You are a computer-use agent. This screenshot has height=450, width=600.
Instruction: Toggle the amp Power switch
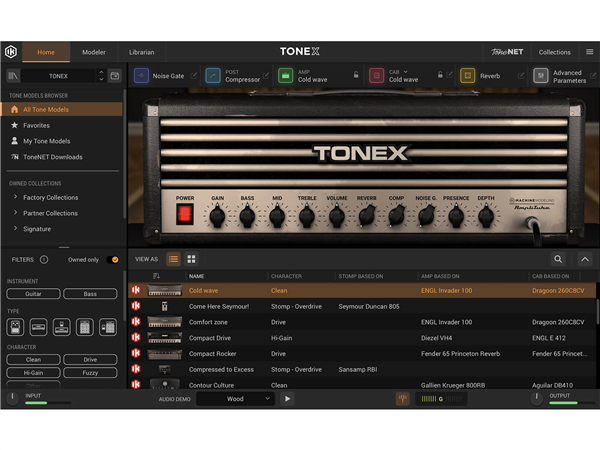[x=185, y=214]
